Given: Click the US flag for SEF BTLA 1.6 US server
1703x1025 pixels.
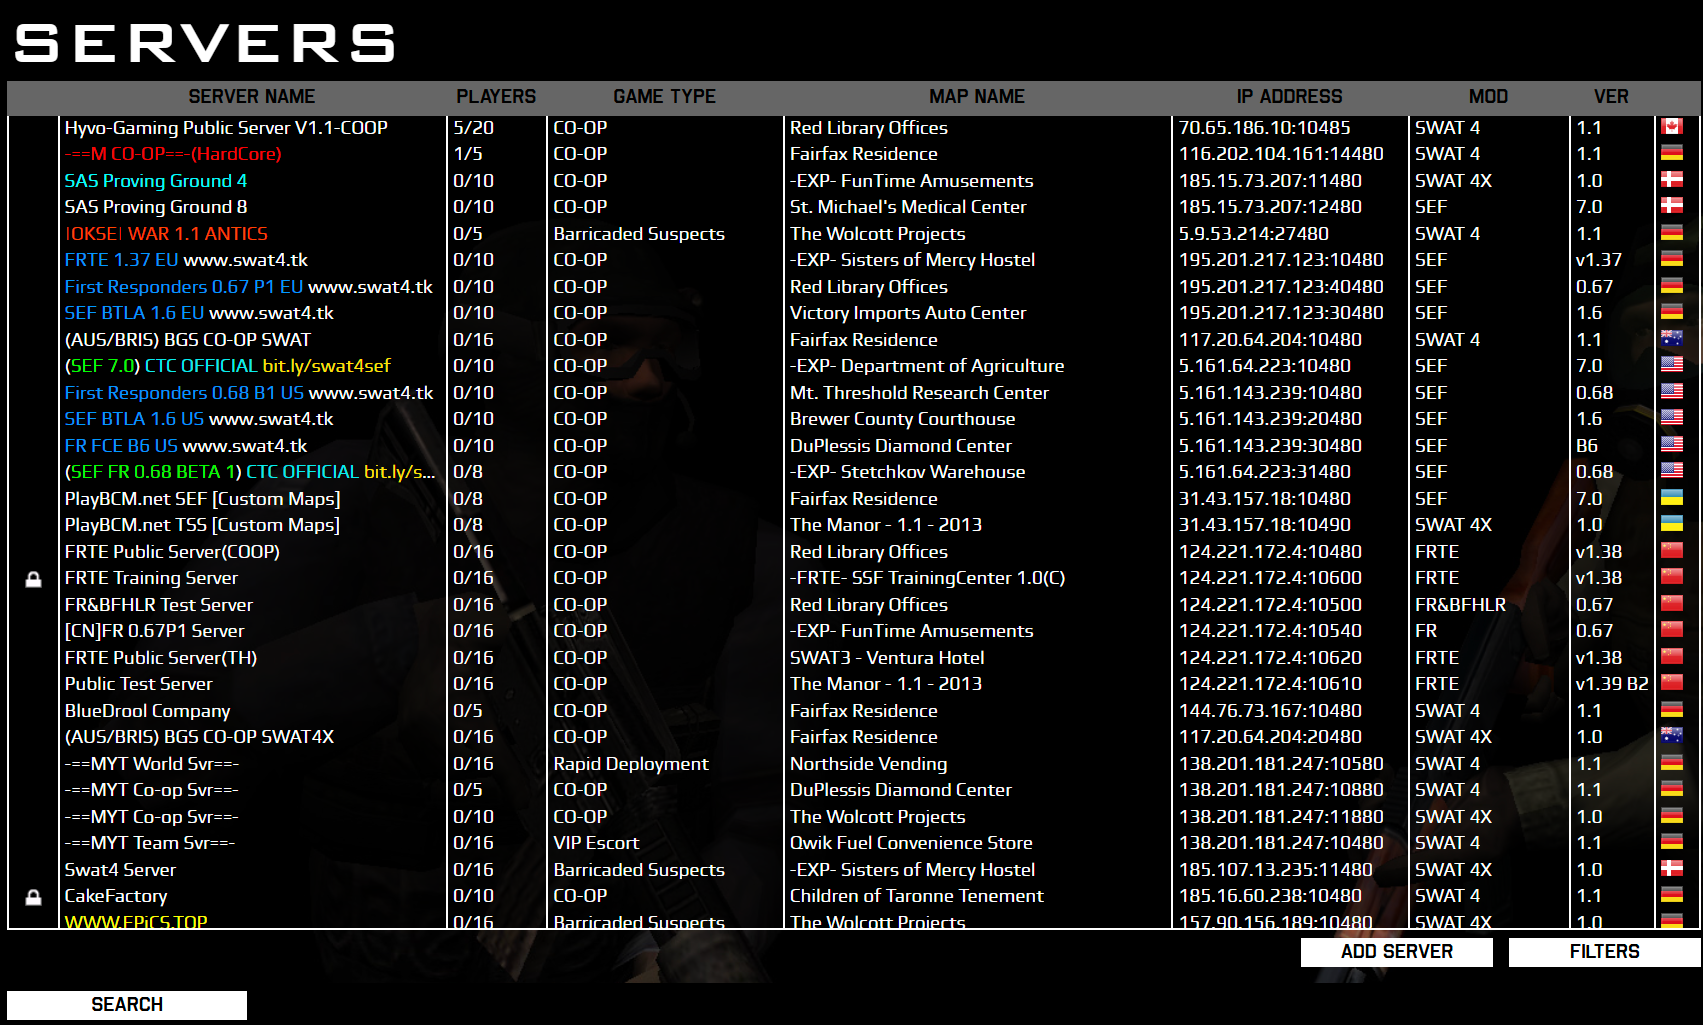Looking at the screenshot, I should click(x=1671, y=418).
